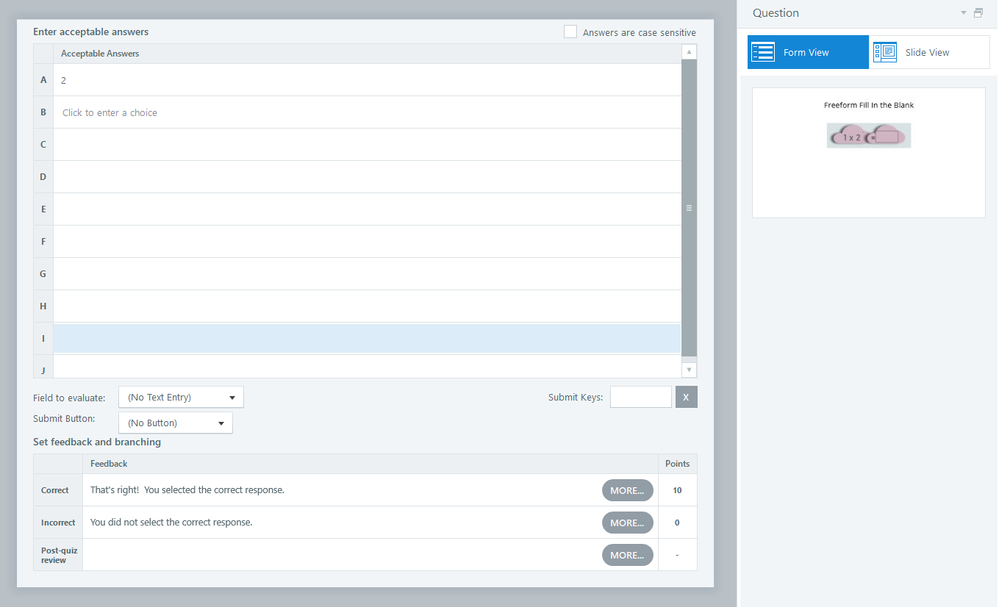Switch to Slide View
Screen dimensions: 999x607
click(929, 52)
